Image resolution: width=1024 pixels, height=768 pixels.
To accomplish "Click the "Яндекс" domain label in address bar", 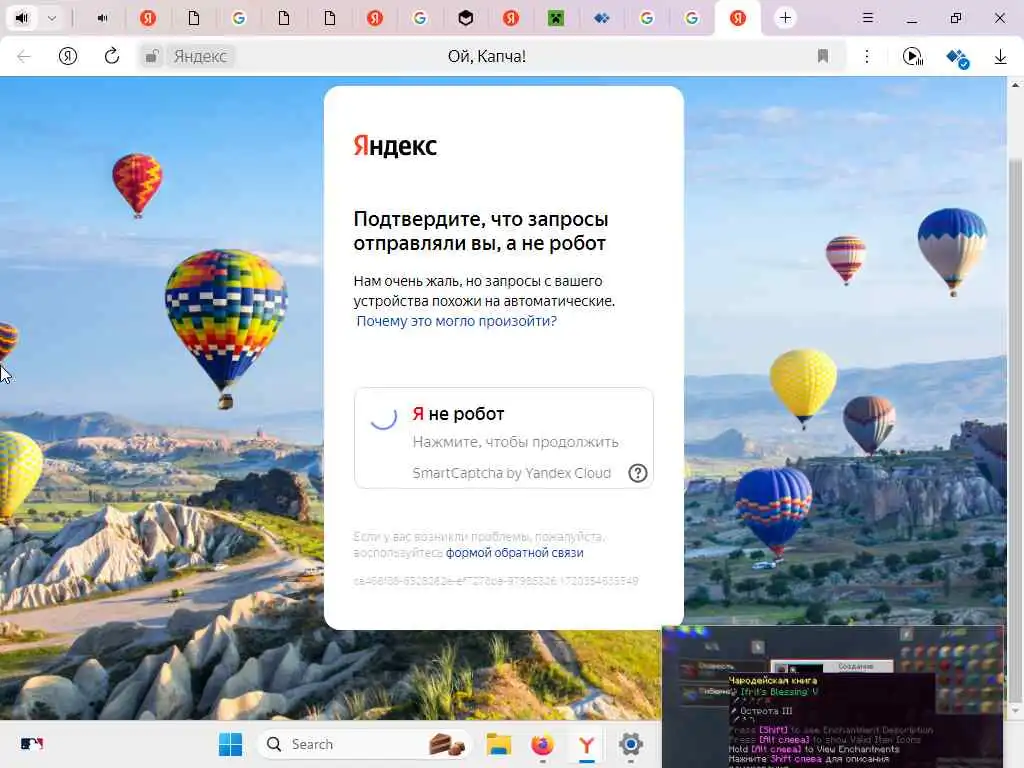I will pos(200,57).
